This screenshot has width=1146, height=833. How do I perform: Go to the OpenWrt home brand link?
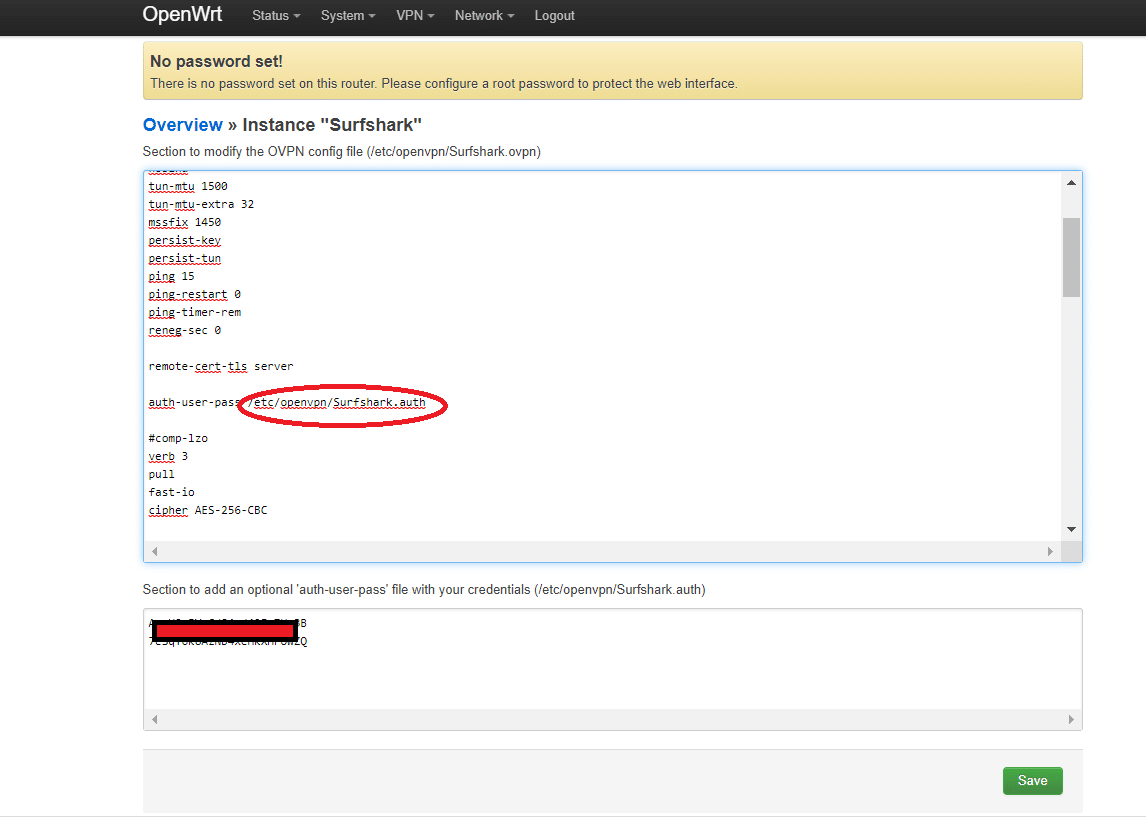point(182,15)
